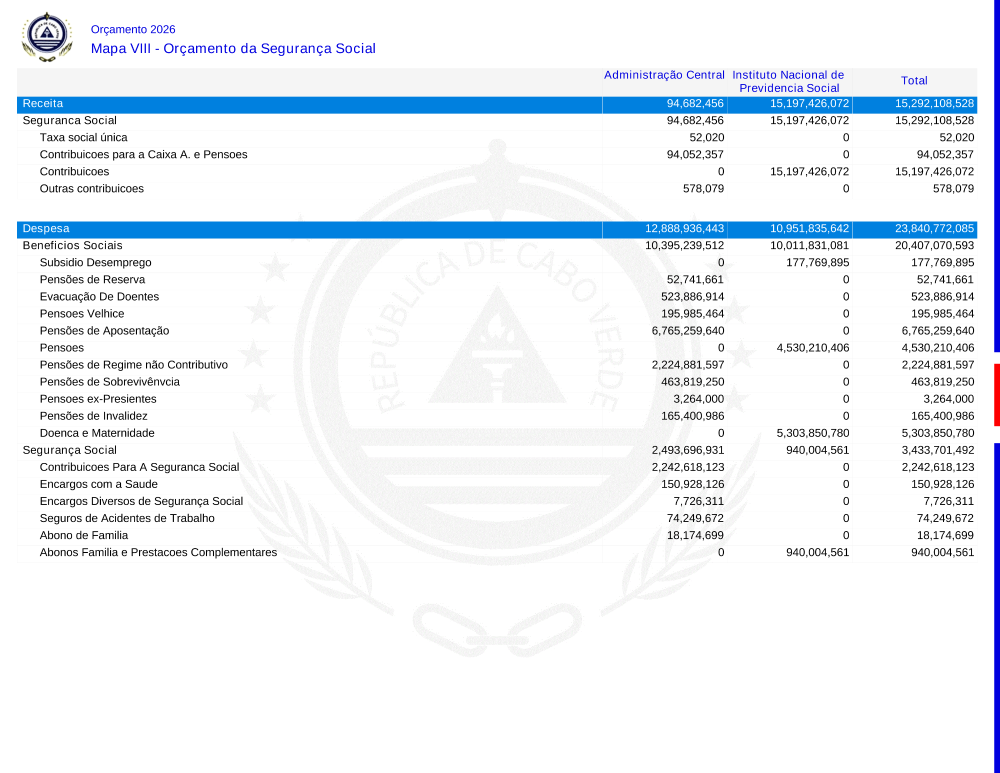Screen dimensions: 1000x773
Task: Click the 'Subsidio Desemprego' row label
Action: click(95, 262)
